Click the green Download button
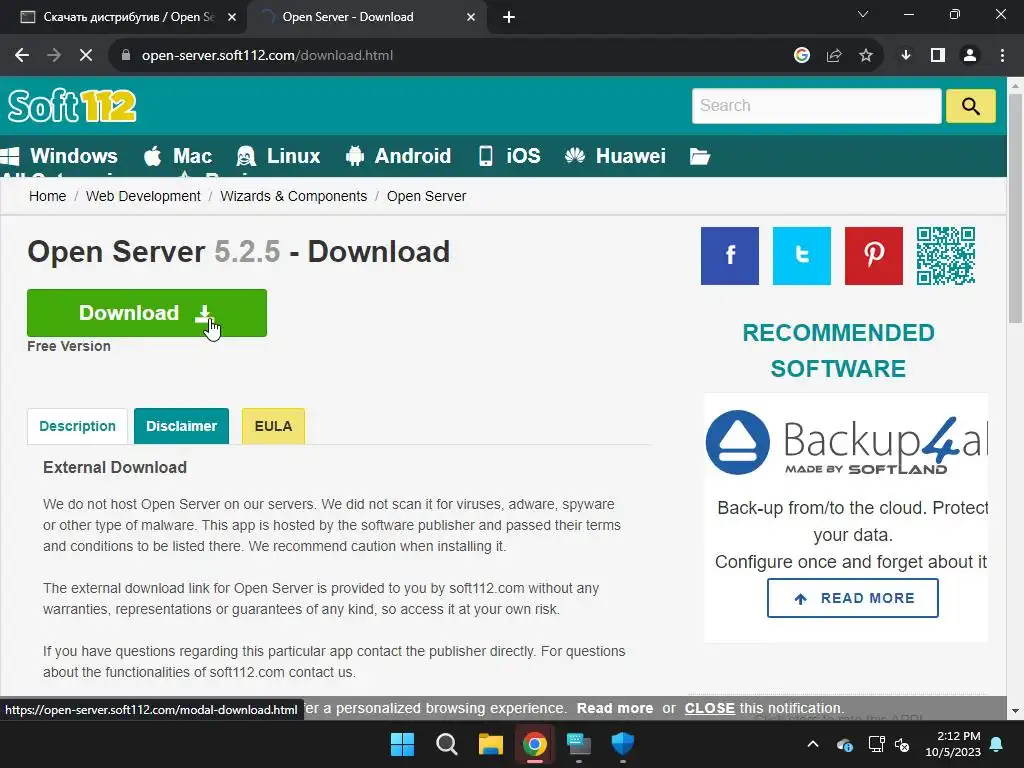The width and height of the screenshot is (1024, 768). (x=147, y=313)
